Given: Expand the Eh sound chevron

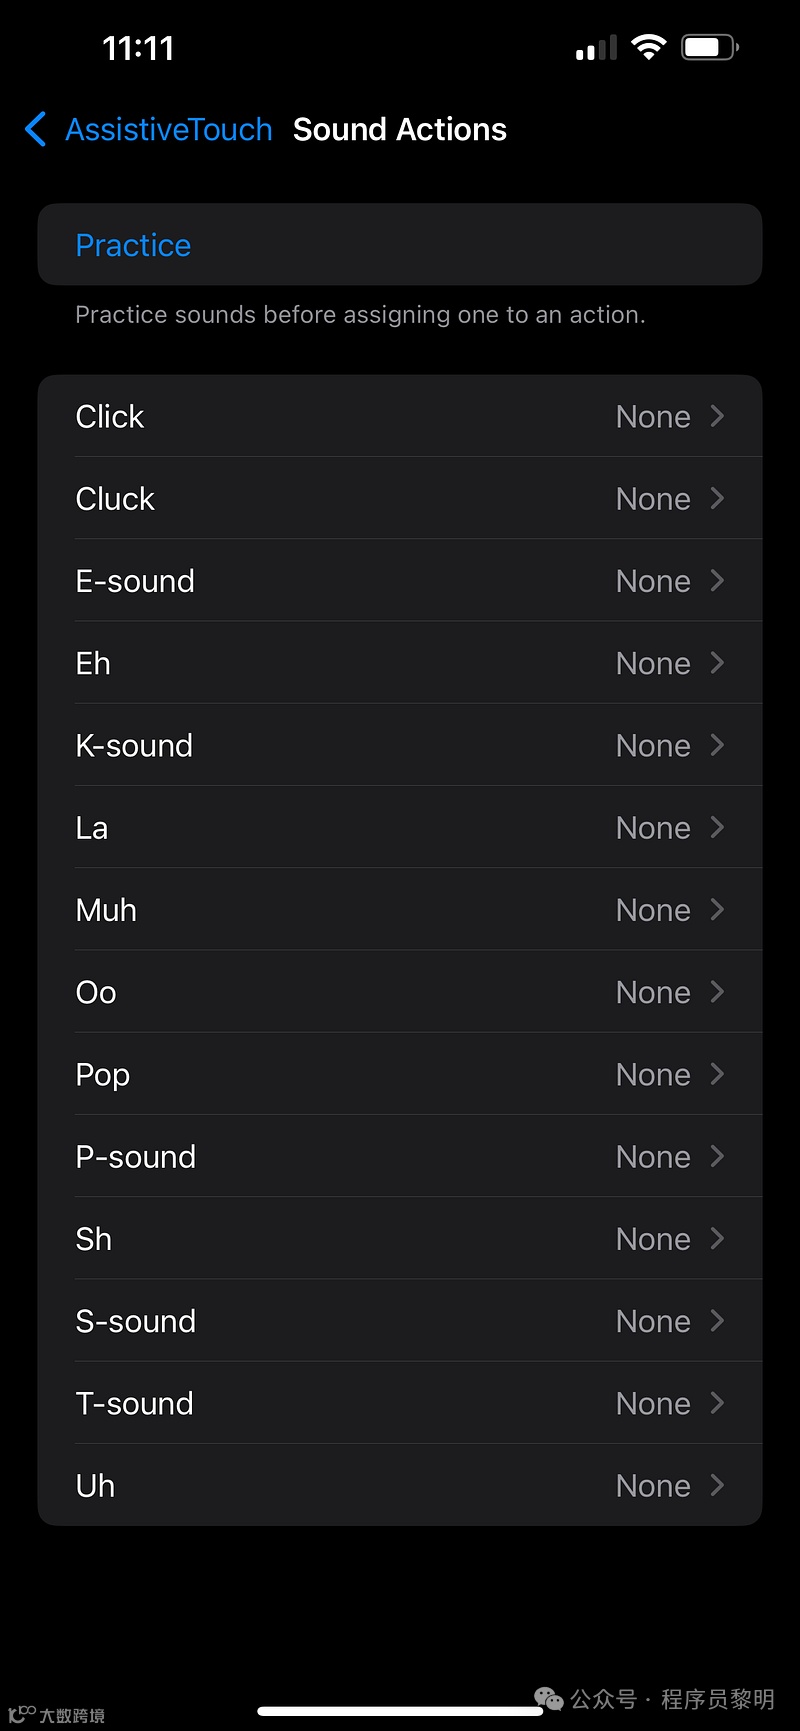Looking at the screenshot, I should (x=717, y=663).
